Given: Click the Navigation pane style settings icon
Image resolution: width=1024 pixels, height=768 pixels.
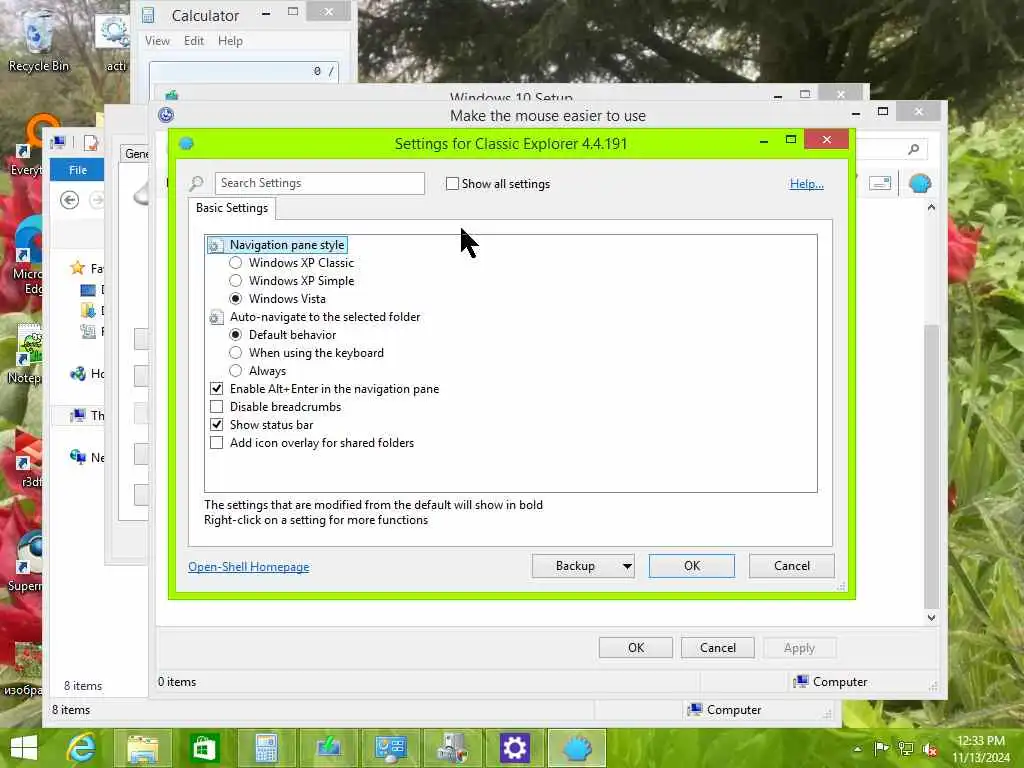Looking at the screenshot, I should click(x=216, y=246).
